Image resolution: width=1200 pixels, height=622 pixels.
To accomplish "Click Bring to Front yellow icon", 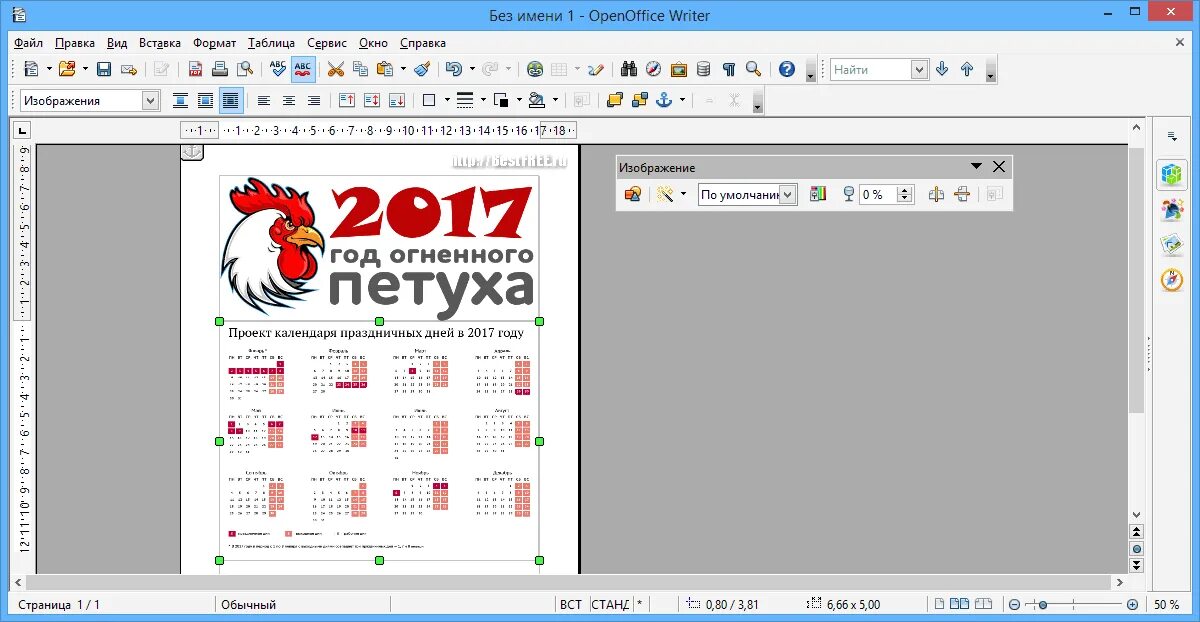I will point(615,100).
